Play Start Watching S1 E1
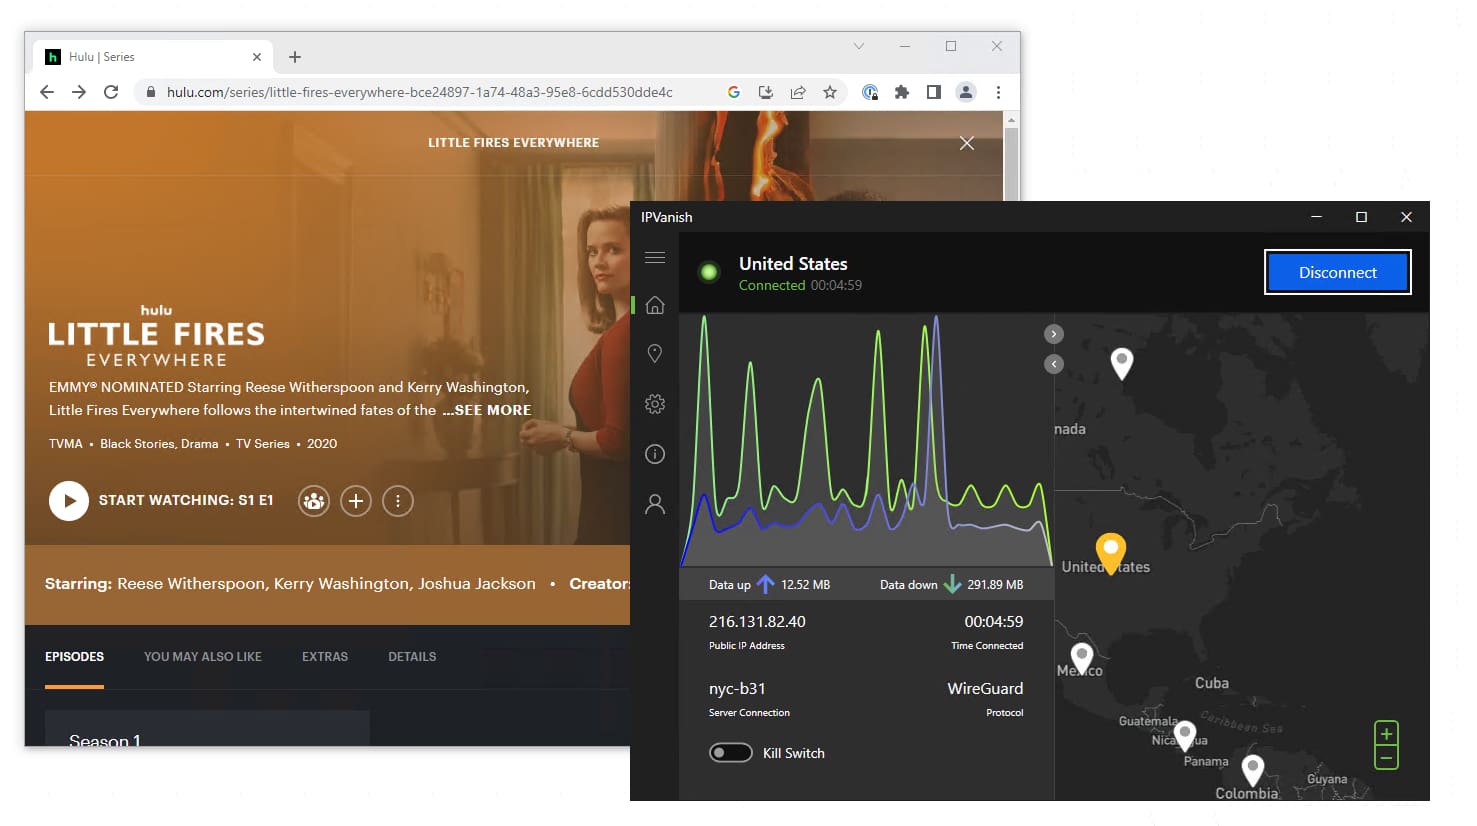The height and width of the screenshot is (826, 1477). click(x=69, y=500)
